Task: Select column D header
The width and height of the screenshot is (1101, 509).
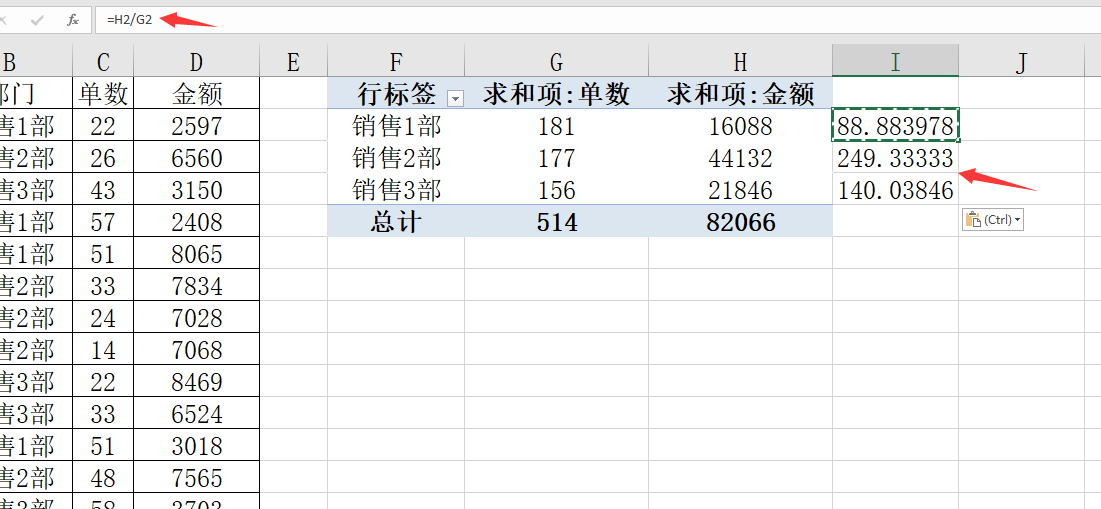Action: pos(197,63)
